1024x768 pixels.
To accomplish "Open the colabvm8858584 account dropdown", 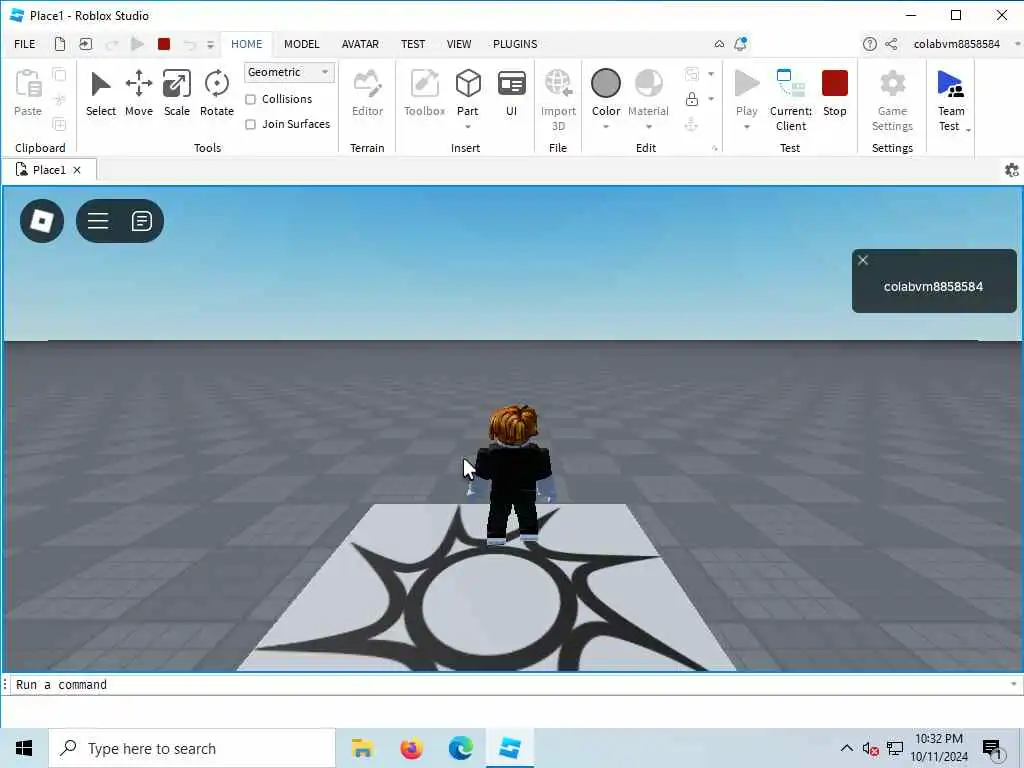I will coord(1017,44).
